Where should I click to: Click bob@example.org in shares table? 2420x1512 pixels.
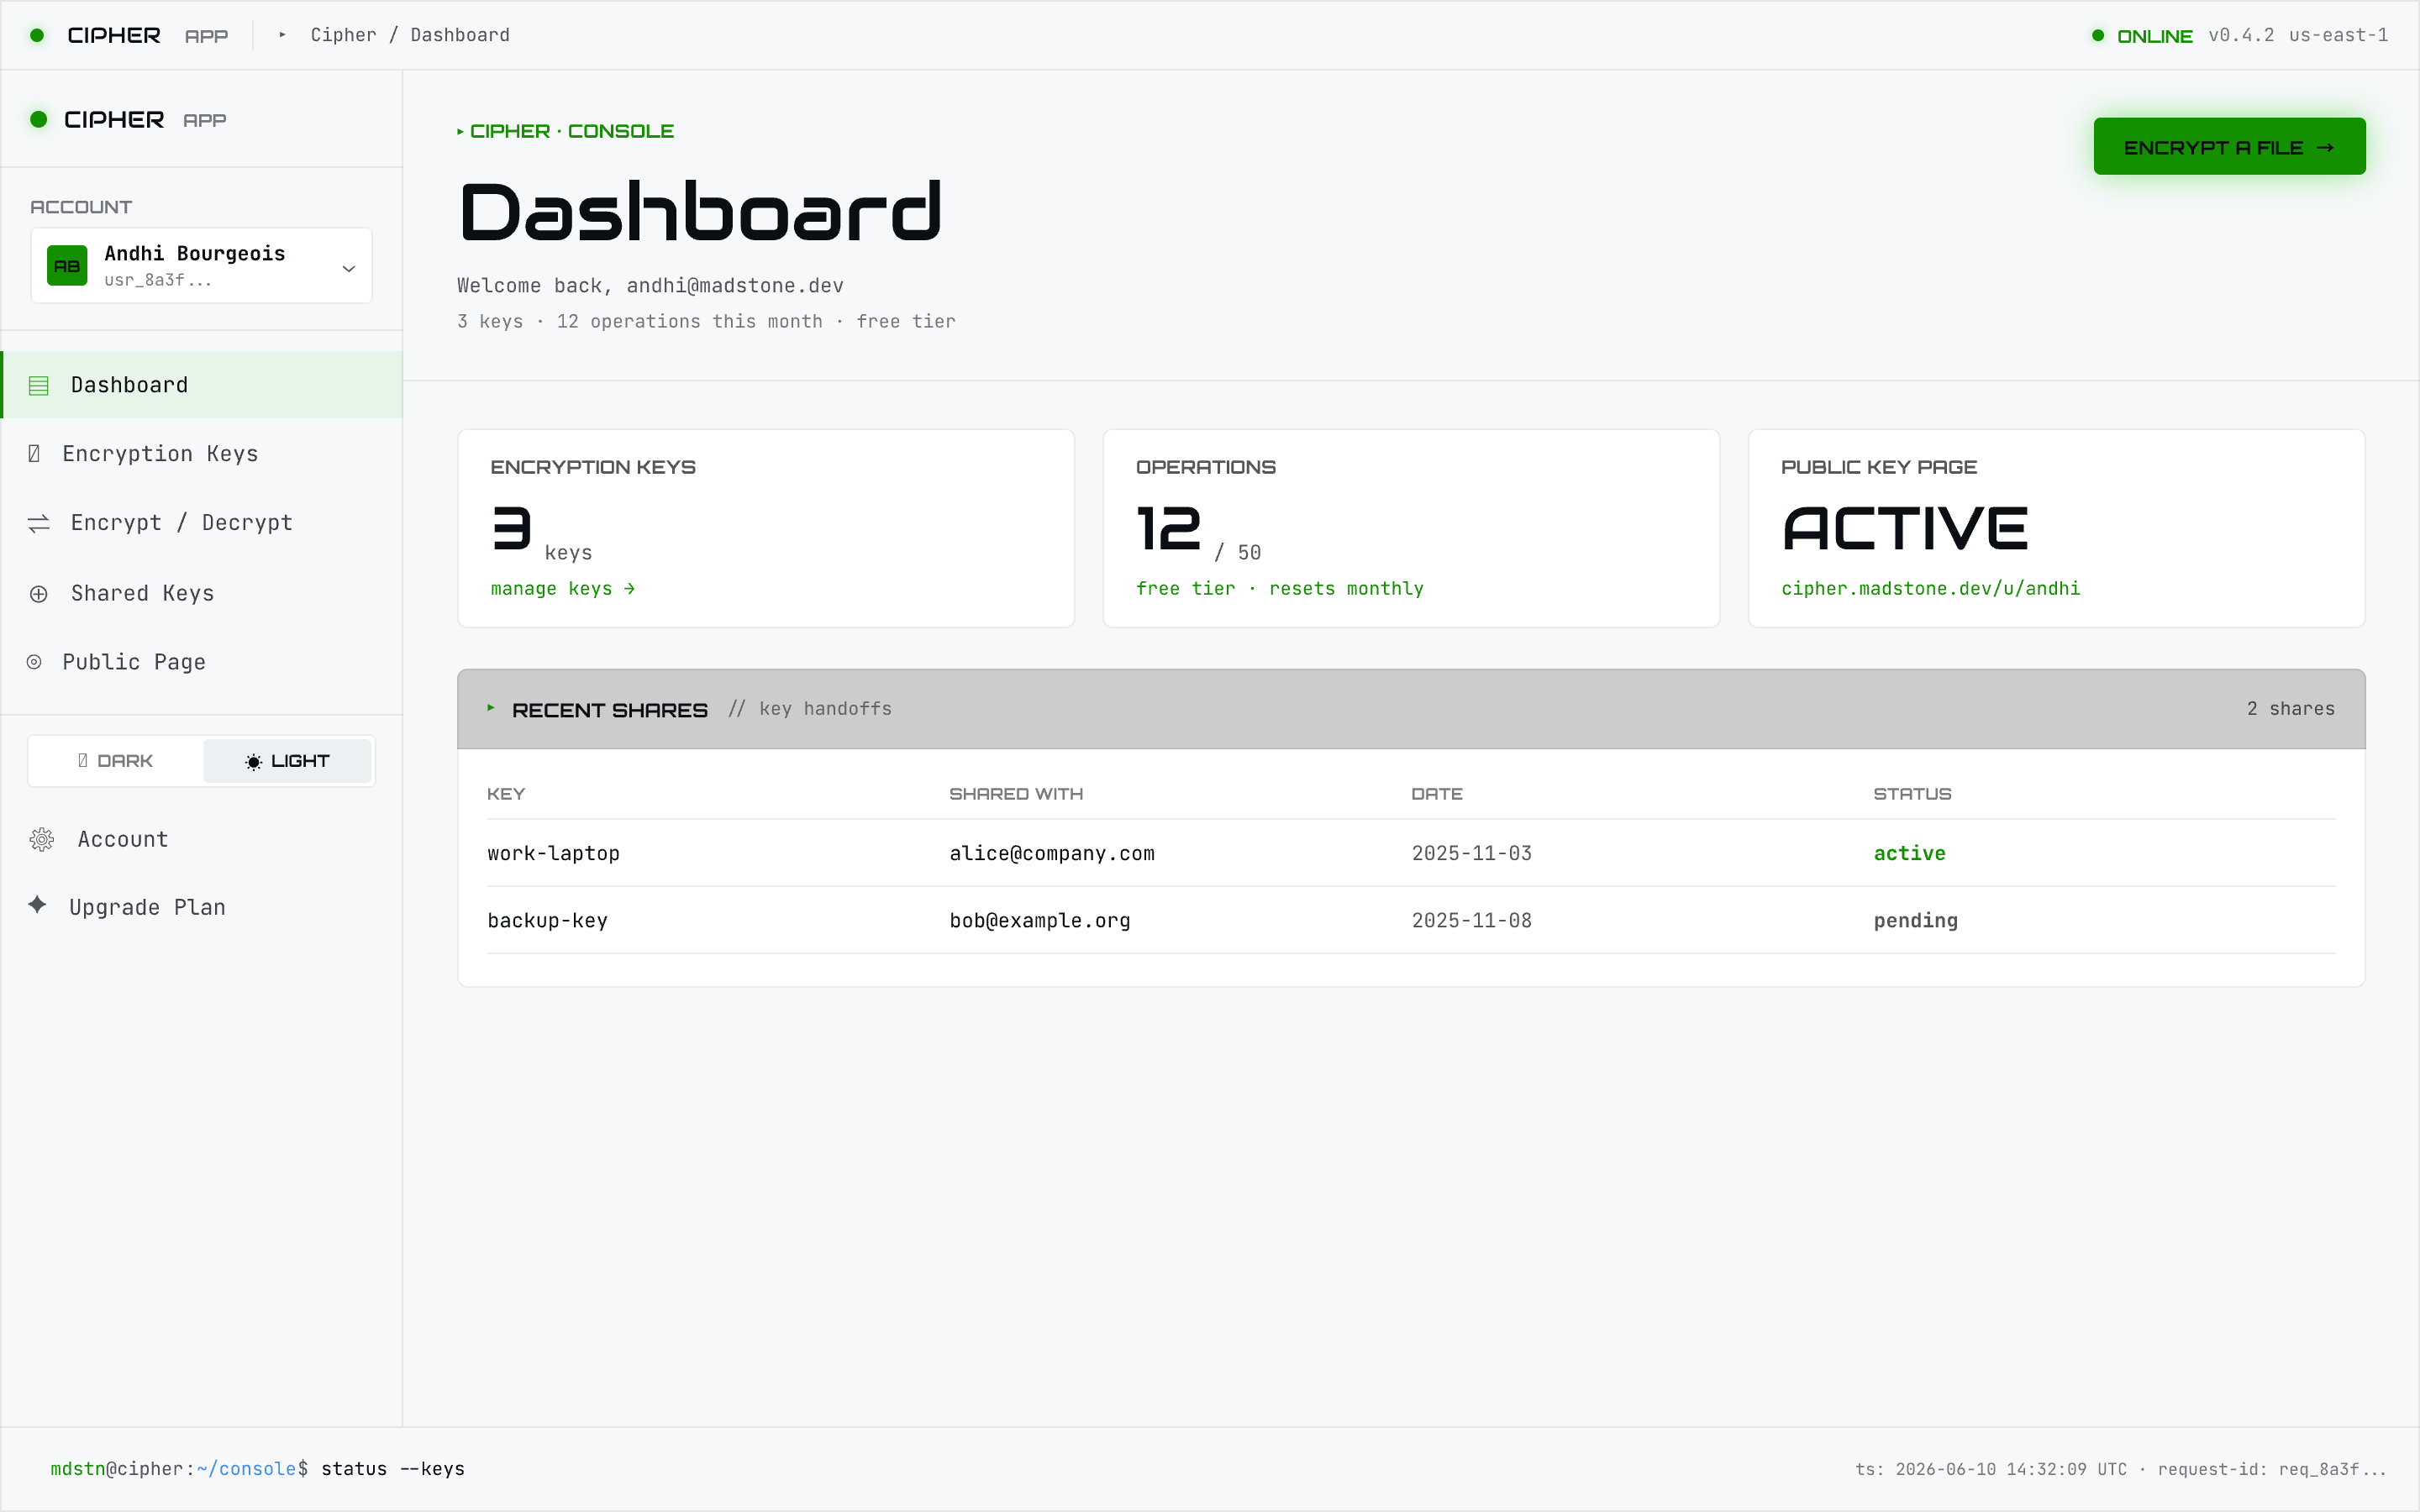click(1039, 920)
